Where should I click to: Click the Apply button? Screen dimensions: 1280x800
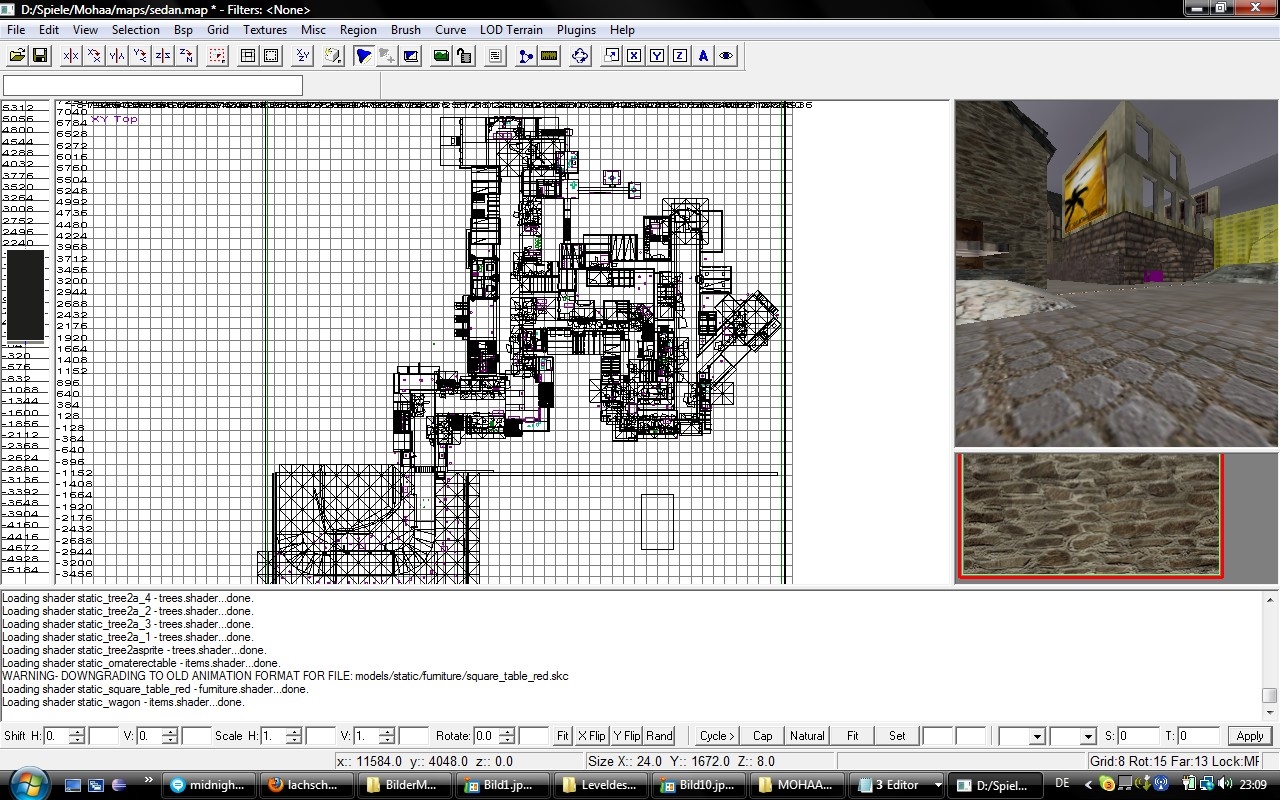click(1250, 736)
